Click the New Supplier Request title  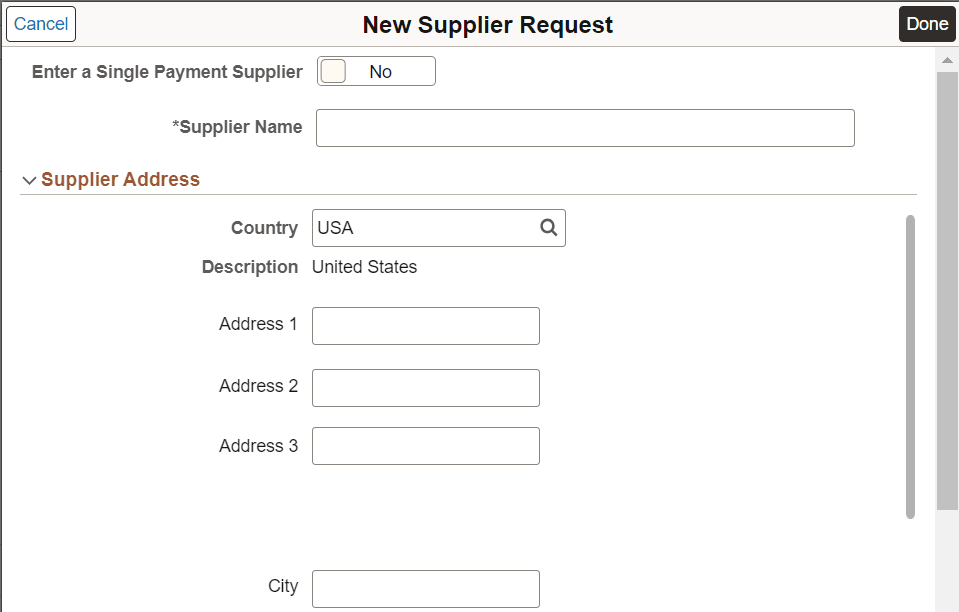click(487, 24)
